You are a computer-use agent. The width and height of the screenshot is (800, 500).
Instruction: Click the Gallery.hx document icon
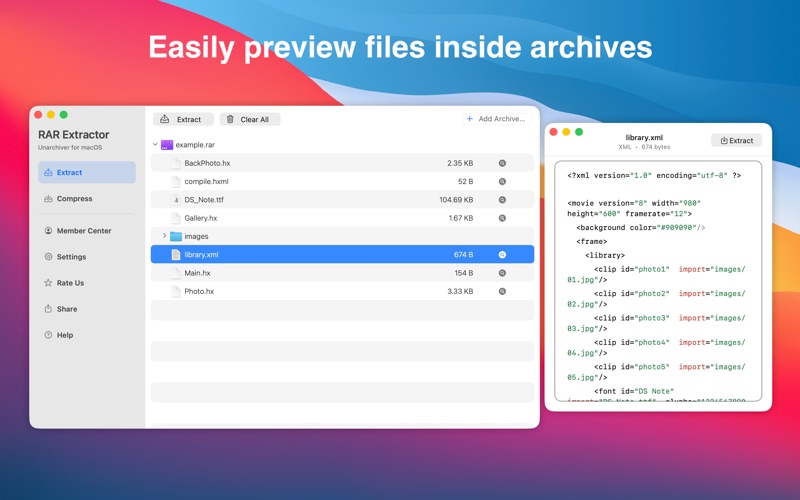(176, 218)
